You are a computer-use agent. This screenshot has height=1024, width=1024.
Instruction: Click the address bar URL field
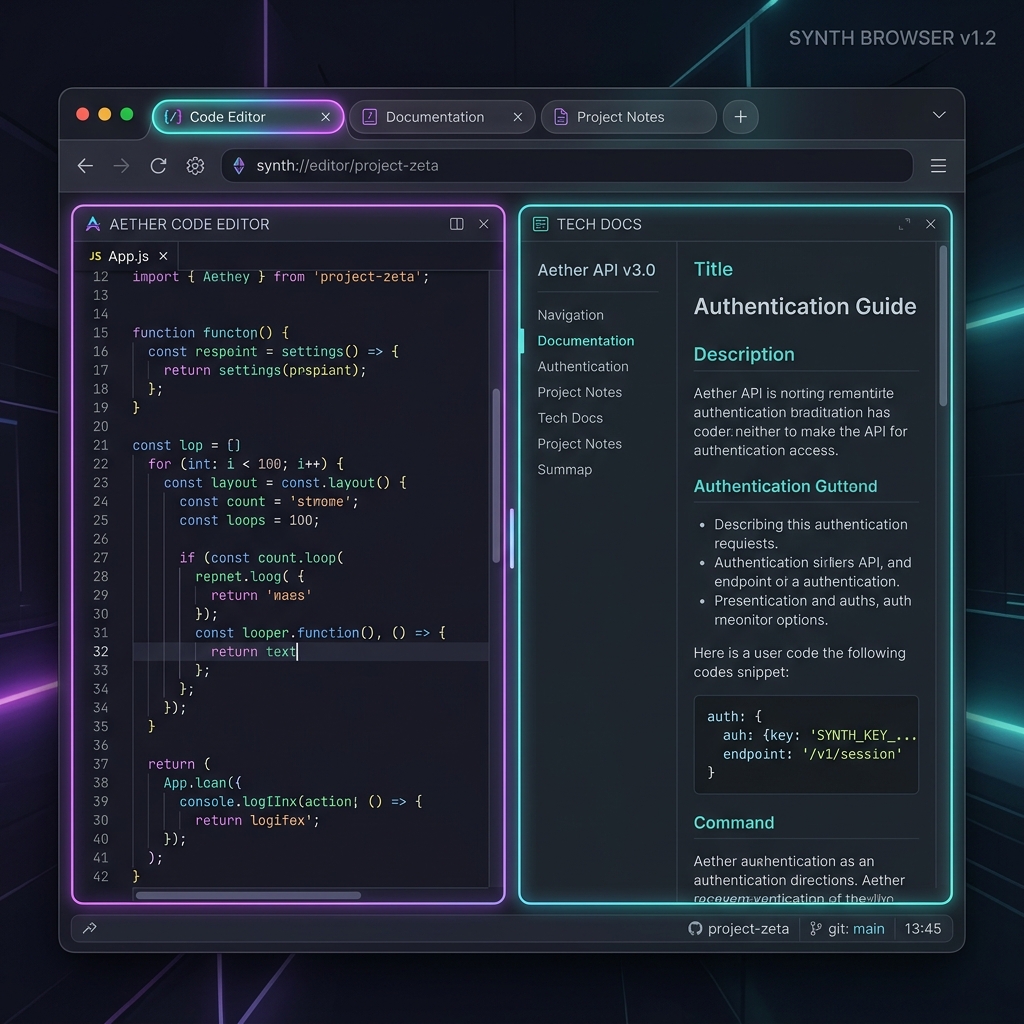click(x=567, y=166)
